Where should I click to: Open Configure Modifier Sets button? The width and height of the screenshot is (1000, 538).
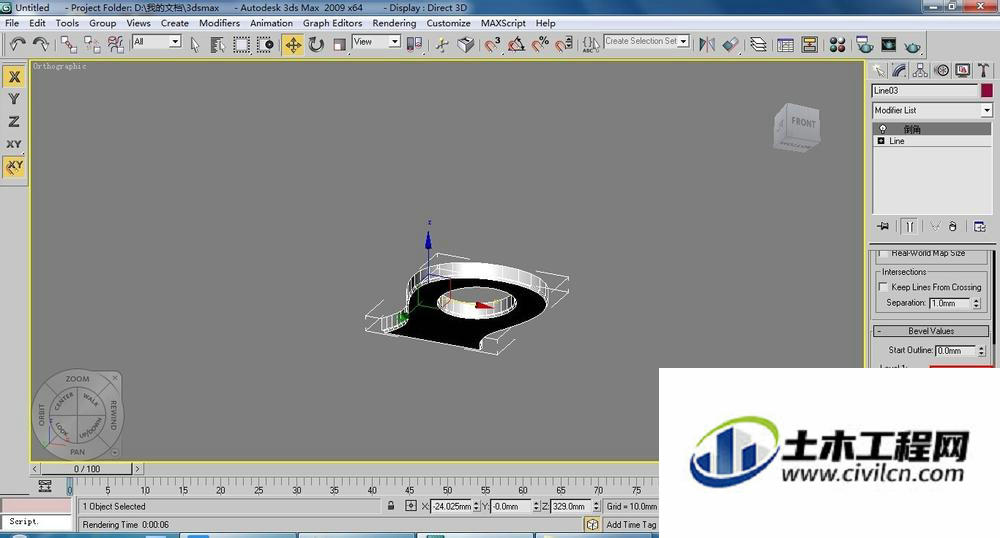[980, 226]
